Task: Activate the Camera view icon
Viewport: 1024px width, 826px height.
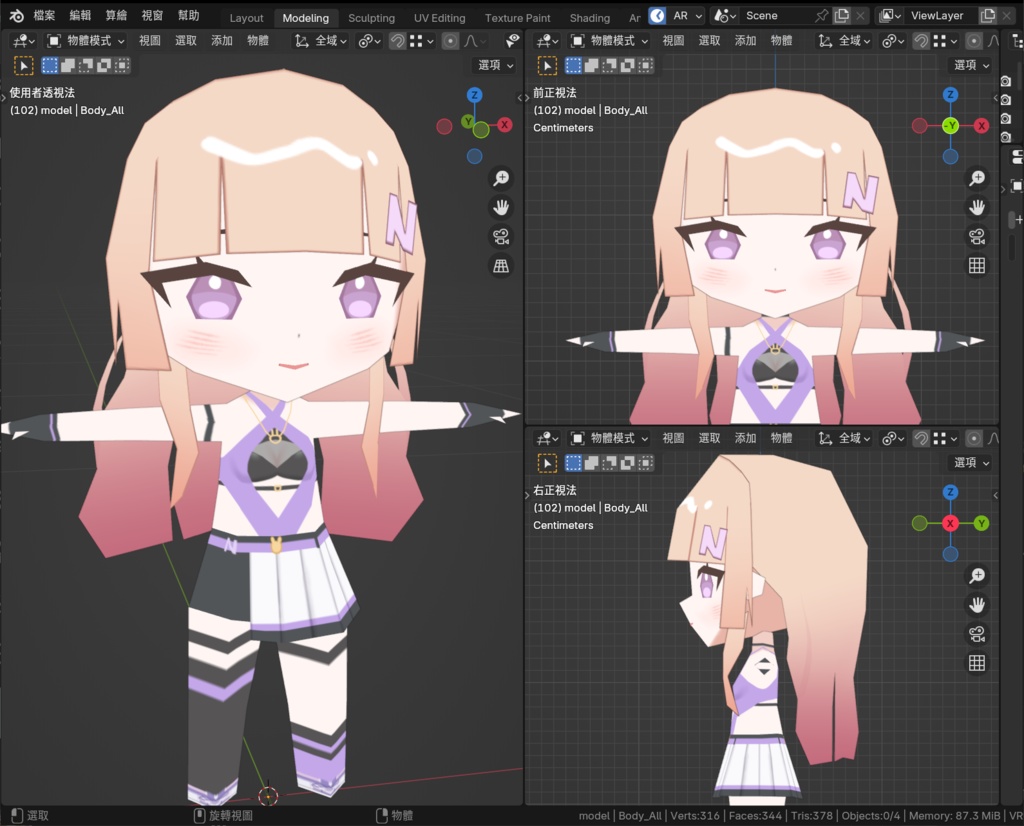Action: point(501,236)
